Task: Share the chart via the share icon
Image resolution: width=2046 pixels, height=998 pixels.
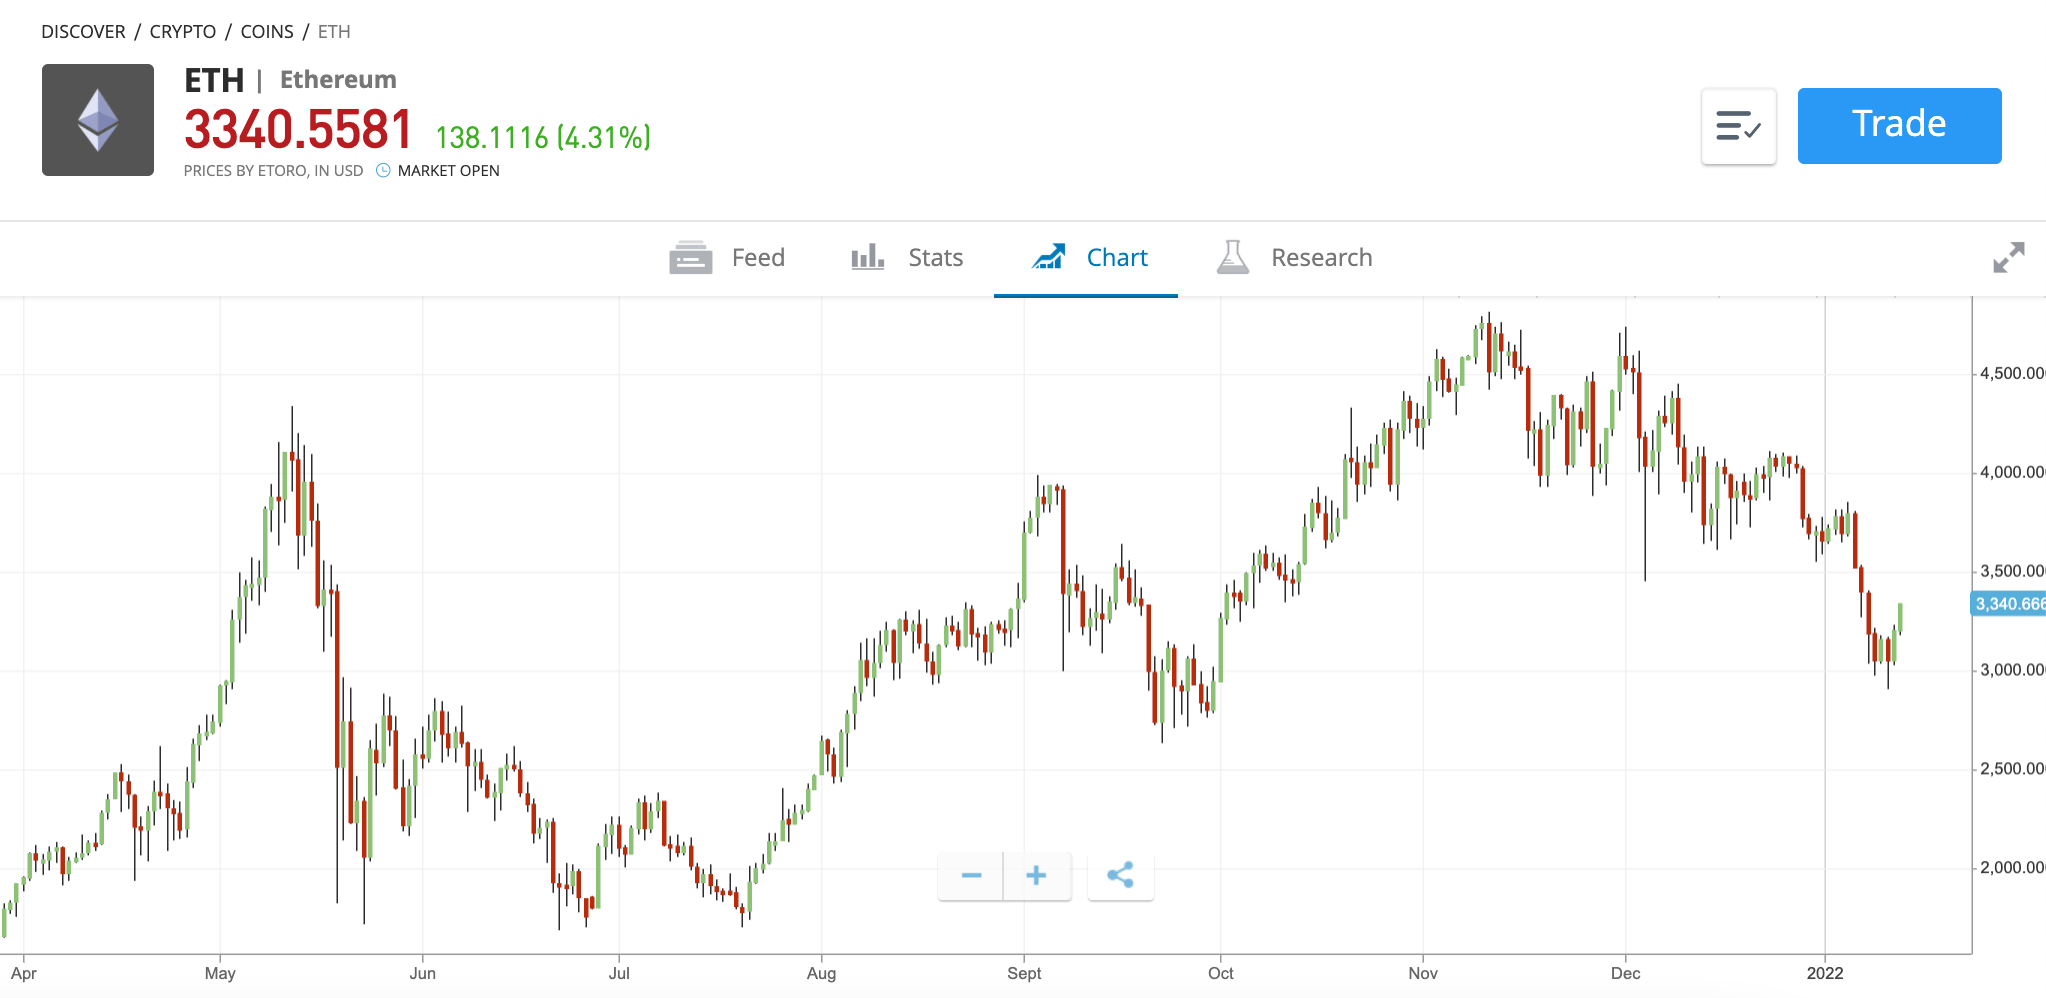Action: click(1120, 875)
